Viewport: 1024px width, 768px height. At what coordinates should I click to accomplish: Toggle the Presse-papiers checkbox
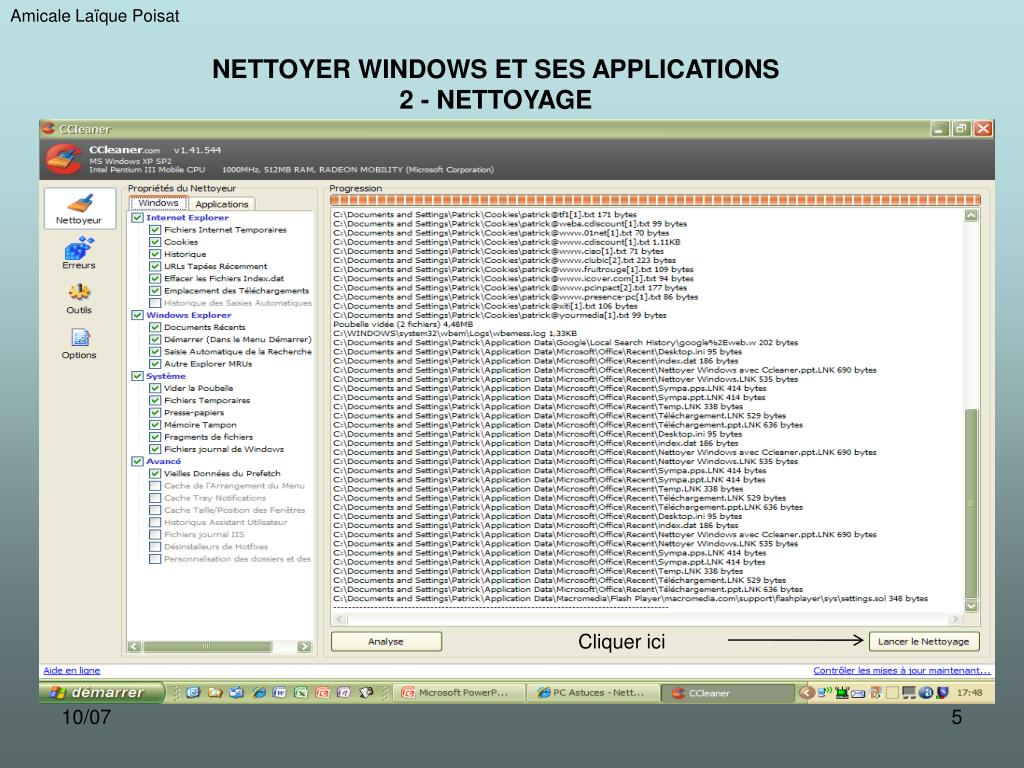click(x=155, y=413)
